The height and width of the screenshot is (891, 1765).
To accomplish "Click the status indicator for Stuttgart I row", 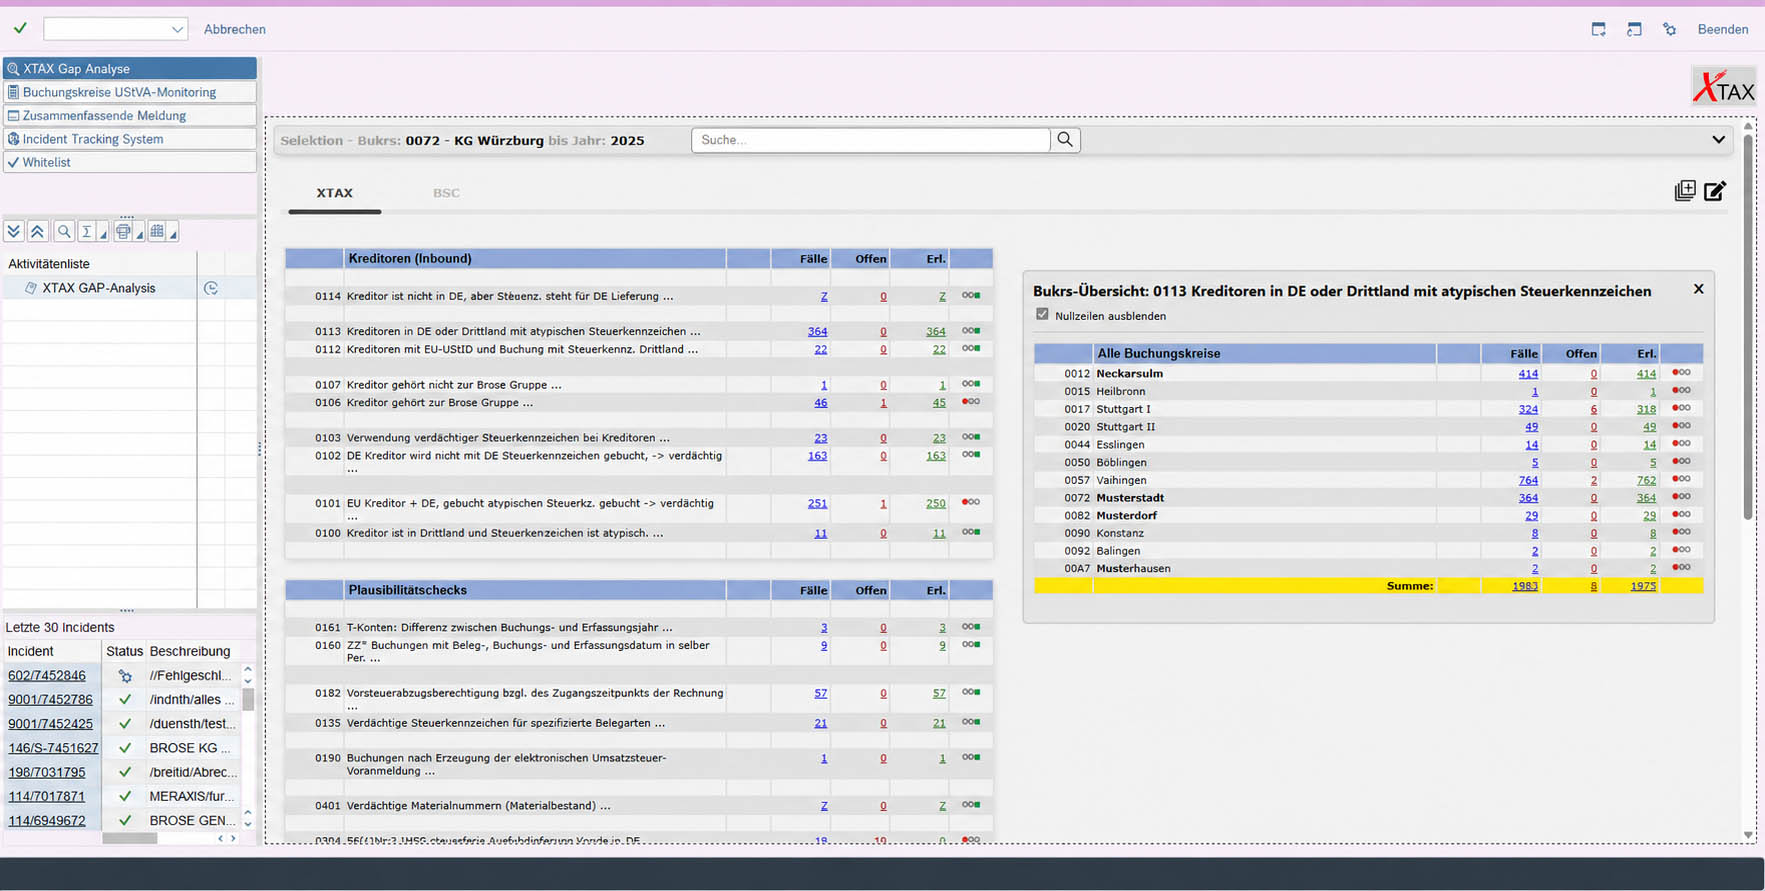I will pyautogui.click(x=1682, y=408).
